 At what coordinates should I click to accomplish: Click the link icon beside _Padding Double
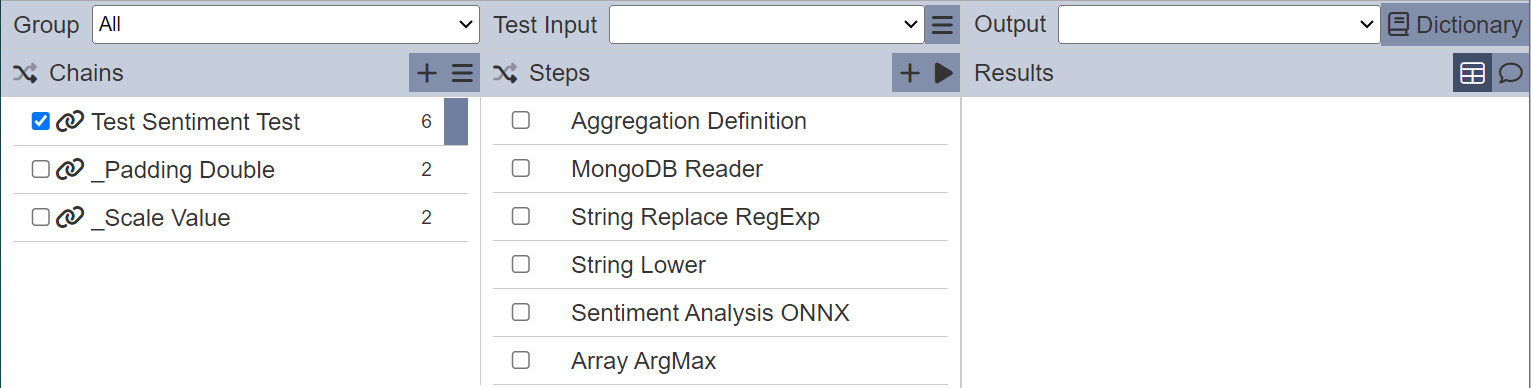(69, 170)
